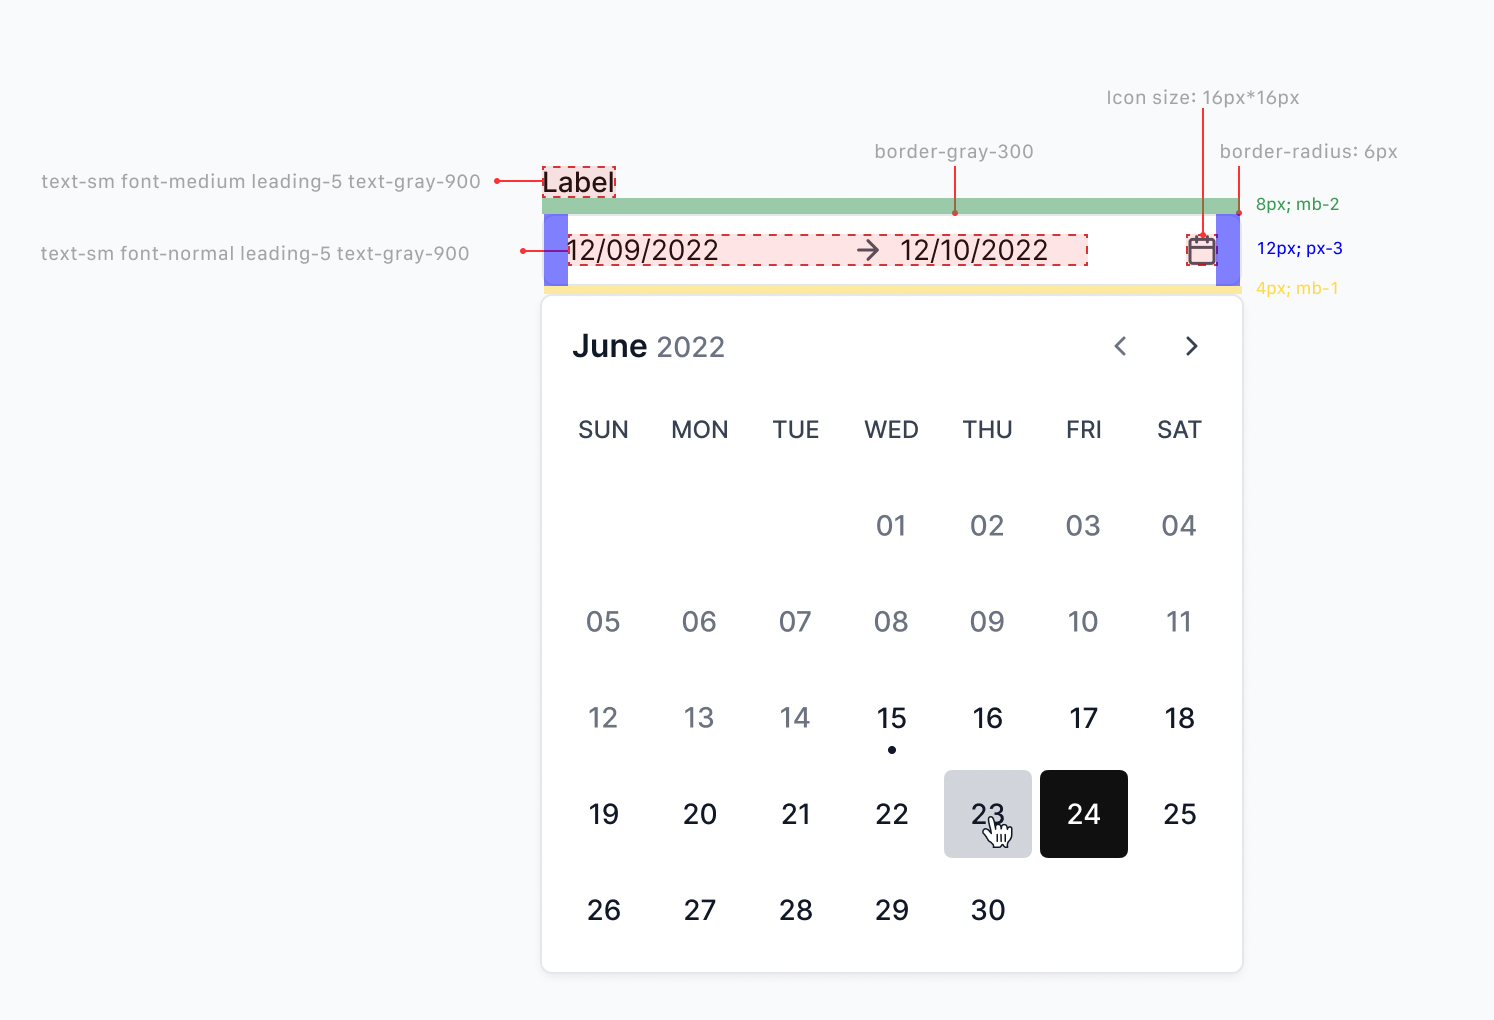
Task: Click the left chevron to go back a month
Action: [1120, 346]
